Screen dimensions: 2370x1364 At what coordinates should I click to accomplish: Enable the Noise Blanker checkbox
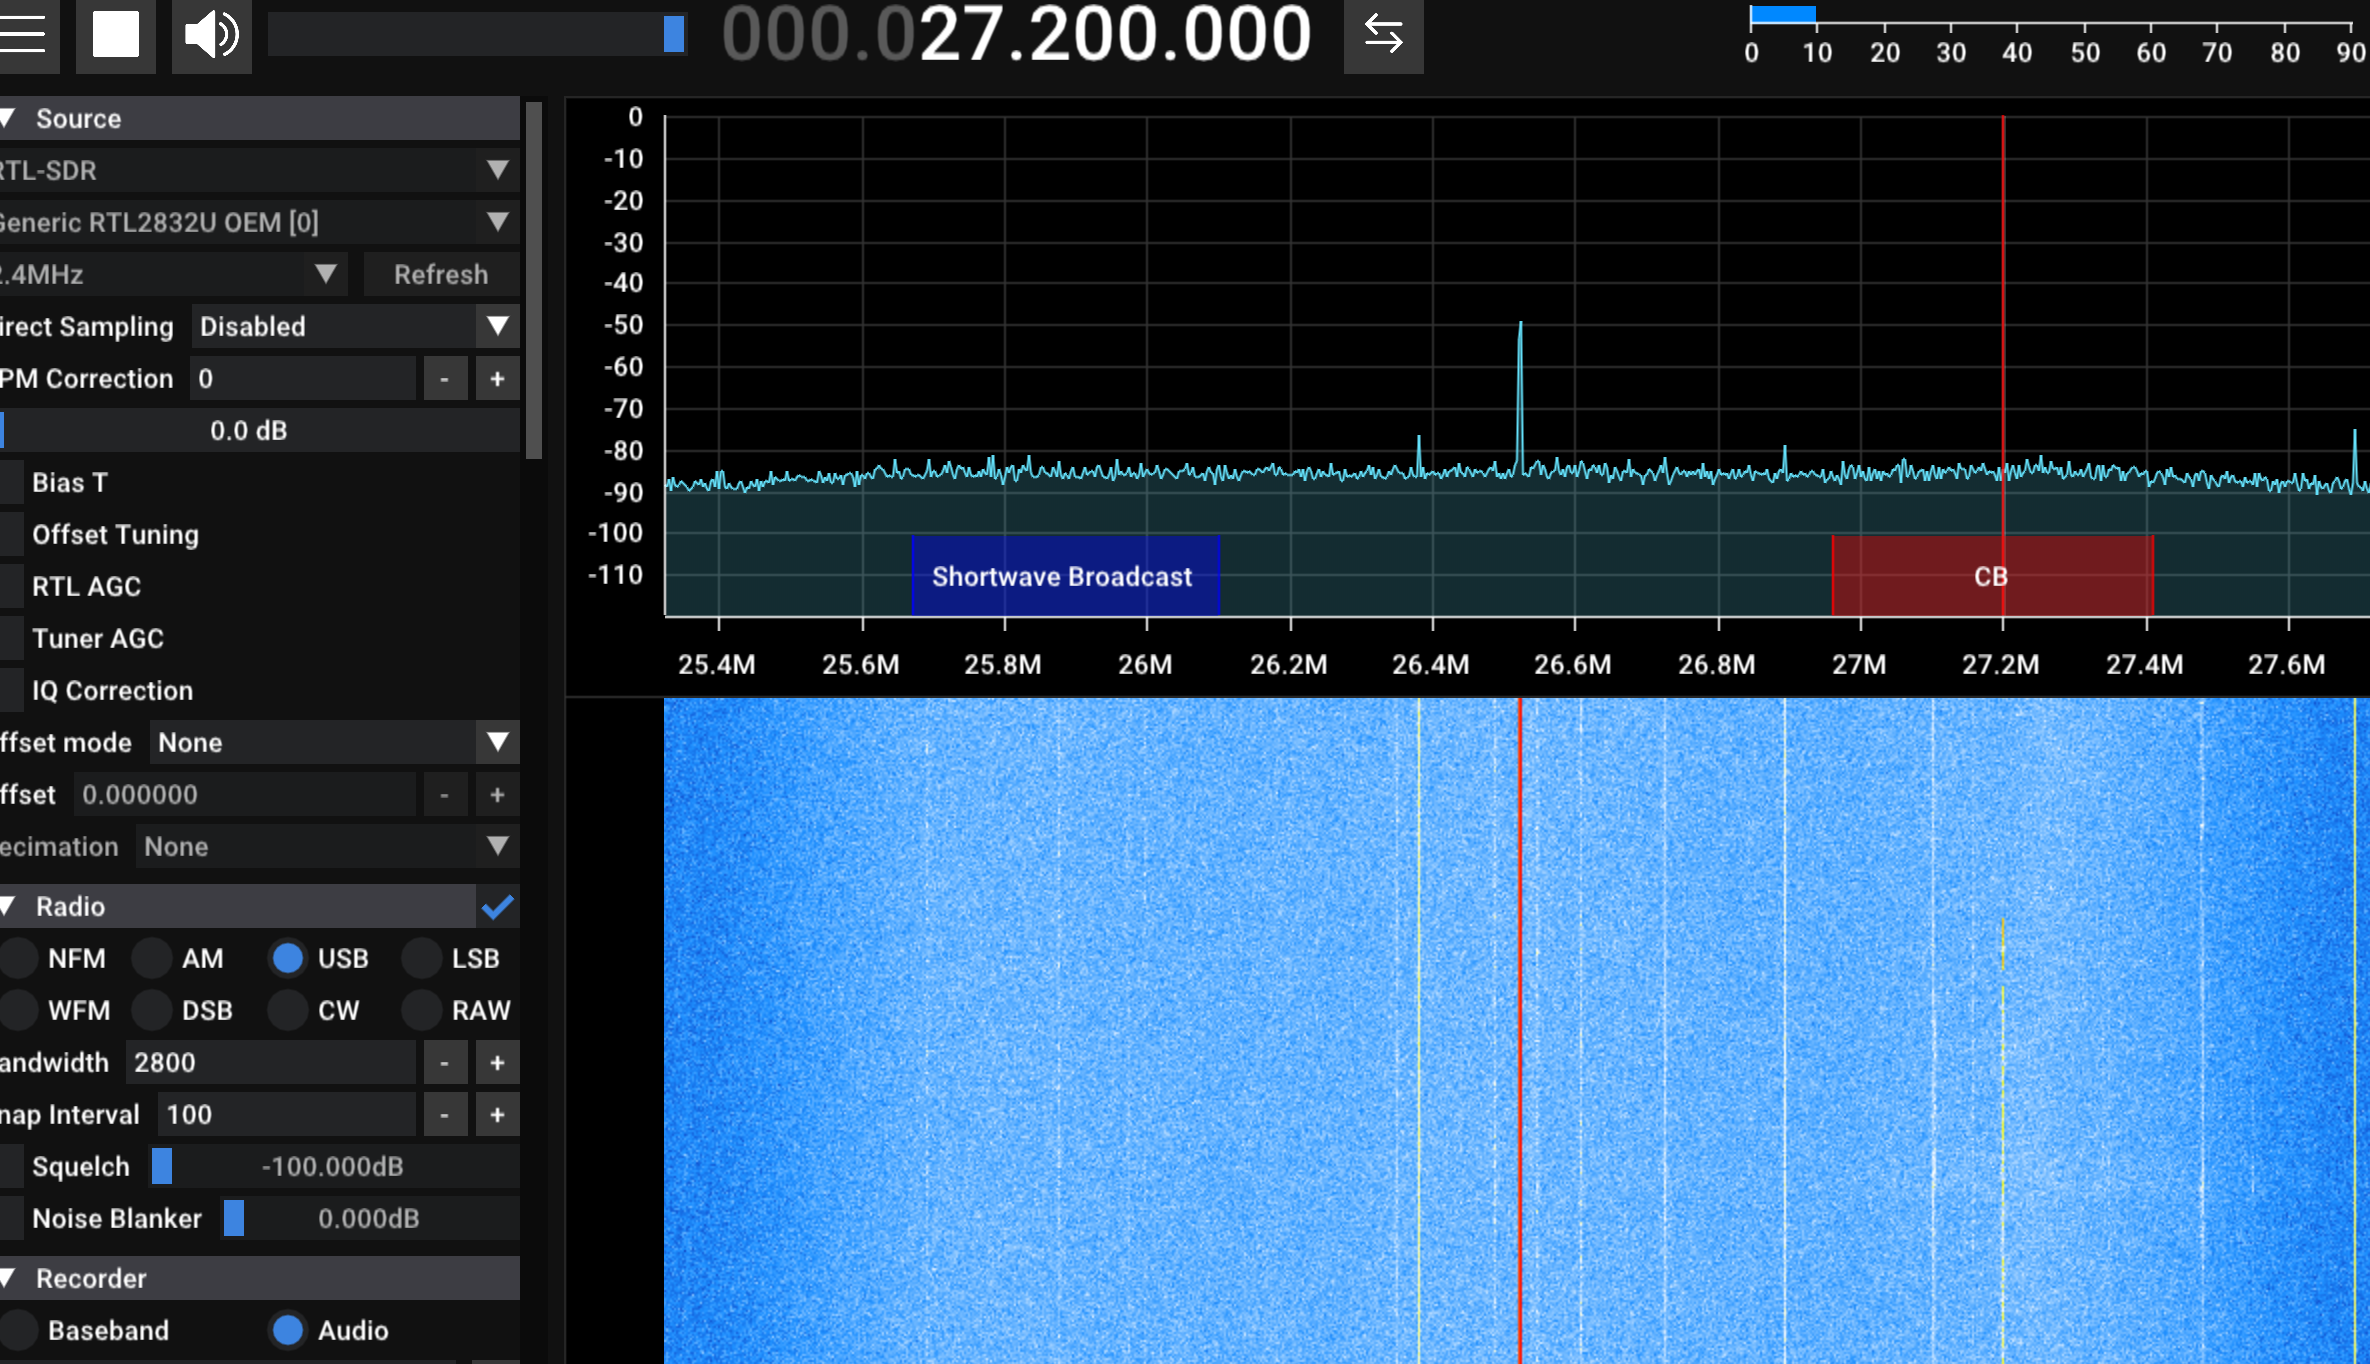[x=11, y=1218]
